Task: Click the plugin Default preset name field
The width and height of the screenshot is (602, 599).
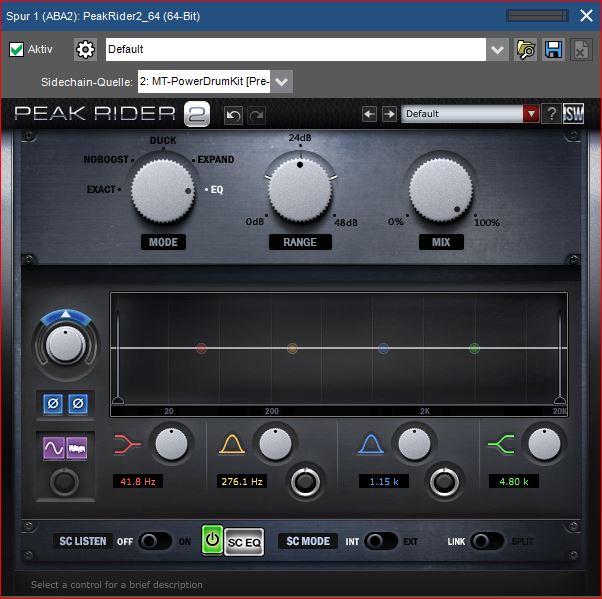Action: [462, 114]
